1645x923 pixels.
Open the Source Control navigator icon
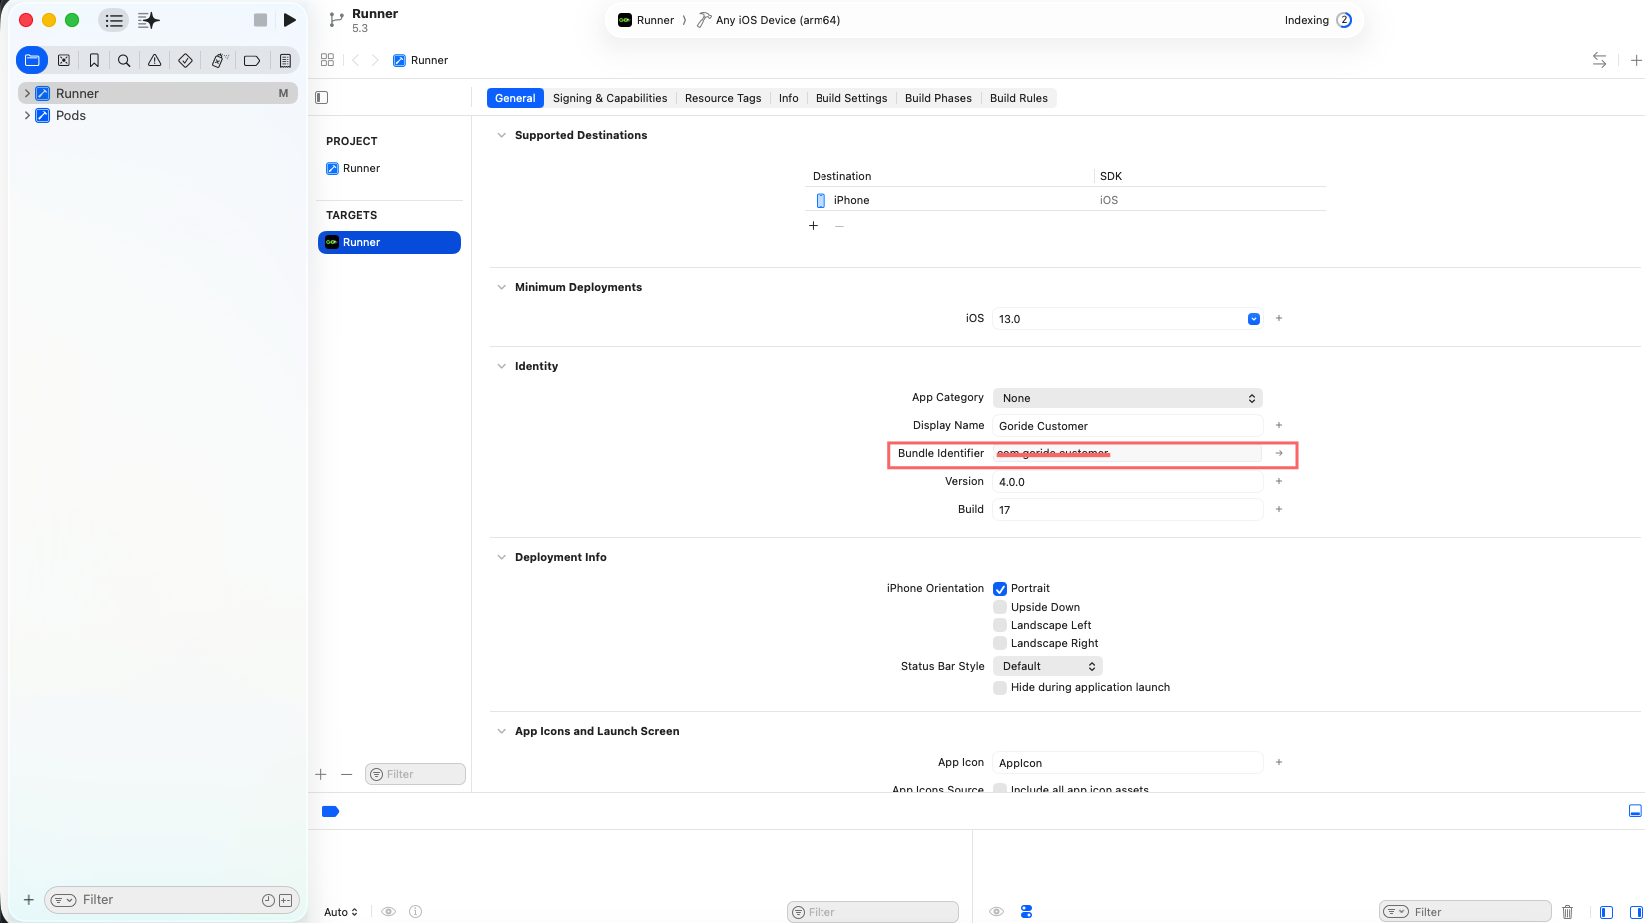[64, 61]
